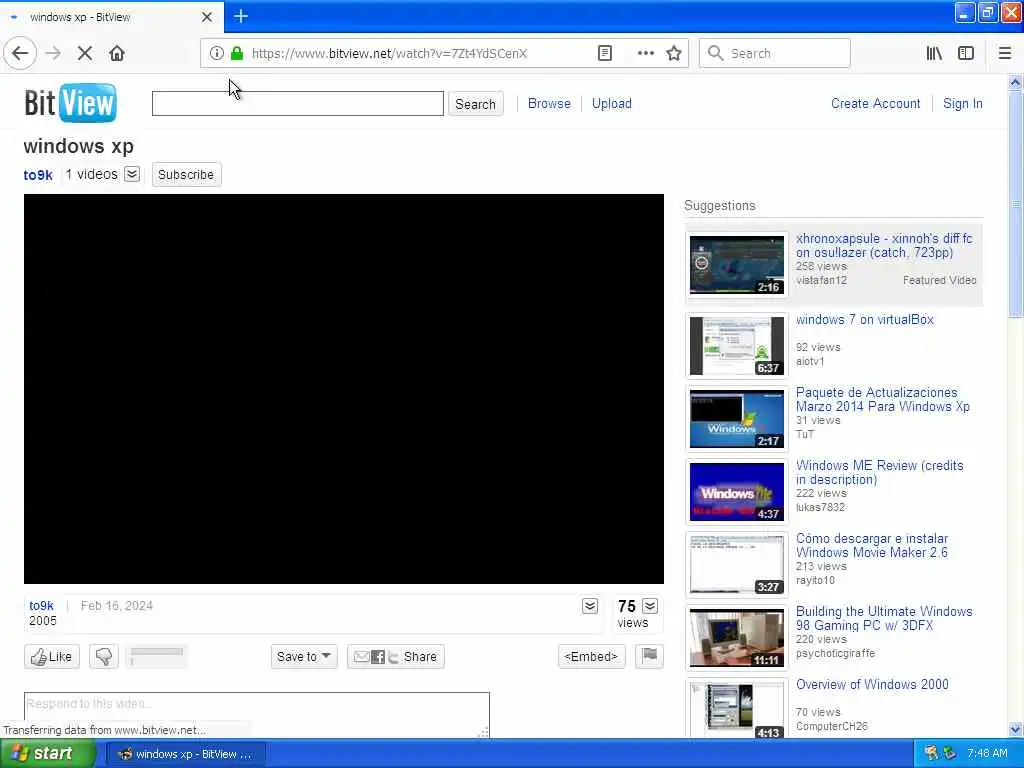Click the black video player area
Viewport: 1024px width, 768px height.
(344, 389)
